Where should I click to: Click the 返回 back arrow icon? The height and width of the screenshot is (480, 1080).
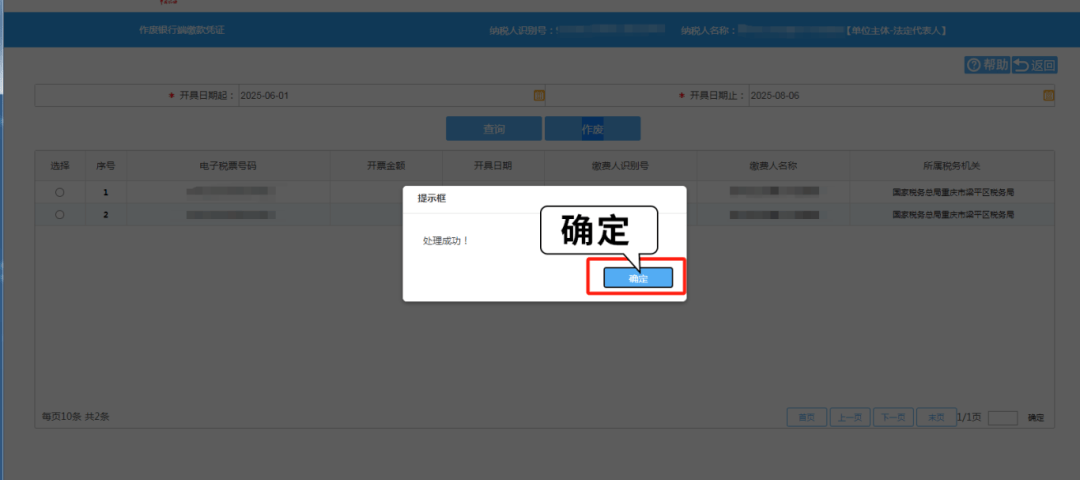point(1021,65)
